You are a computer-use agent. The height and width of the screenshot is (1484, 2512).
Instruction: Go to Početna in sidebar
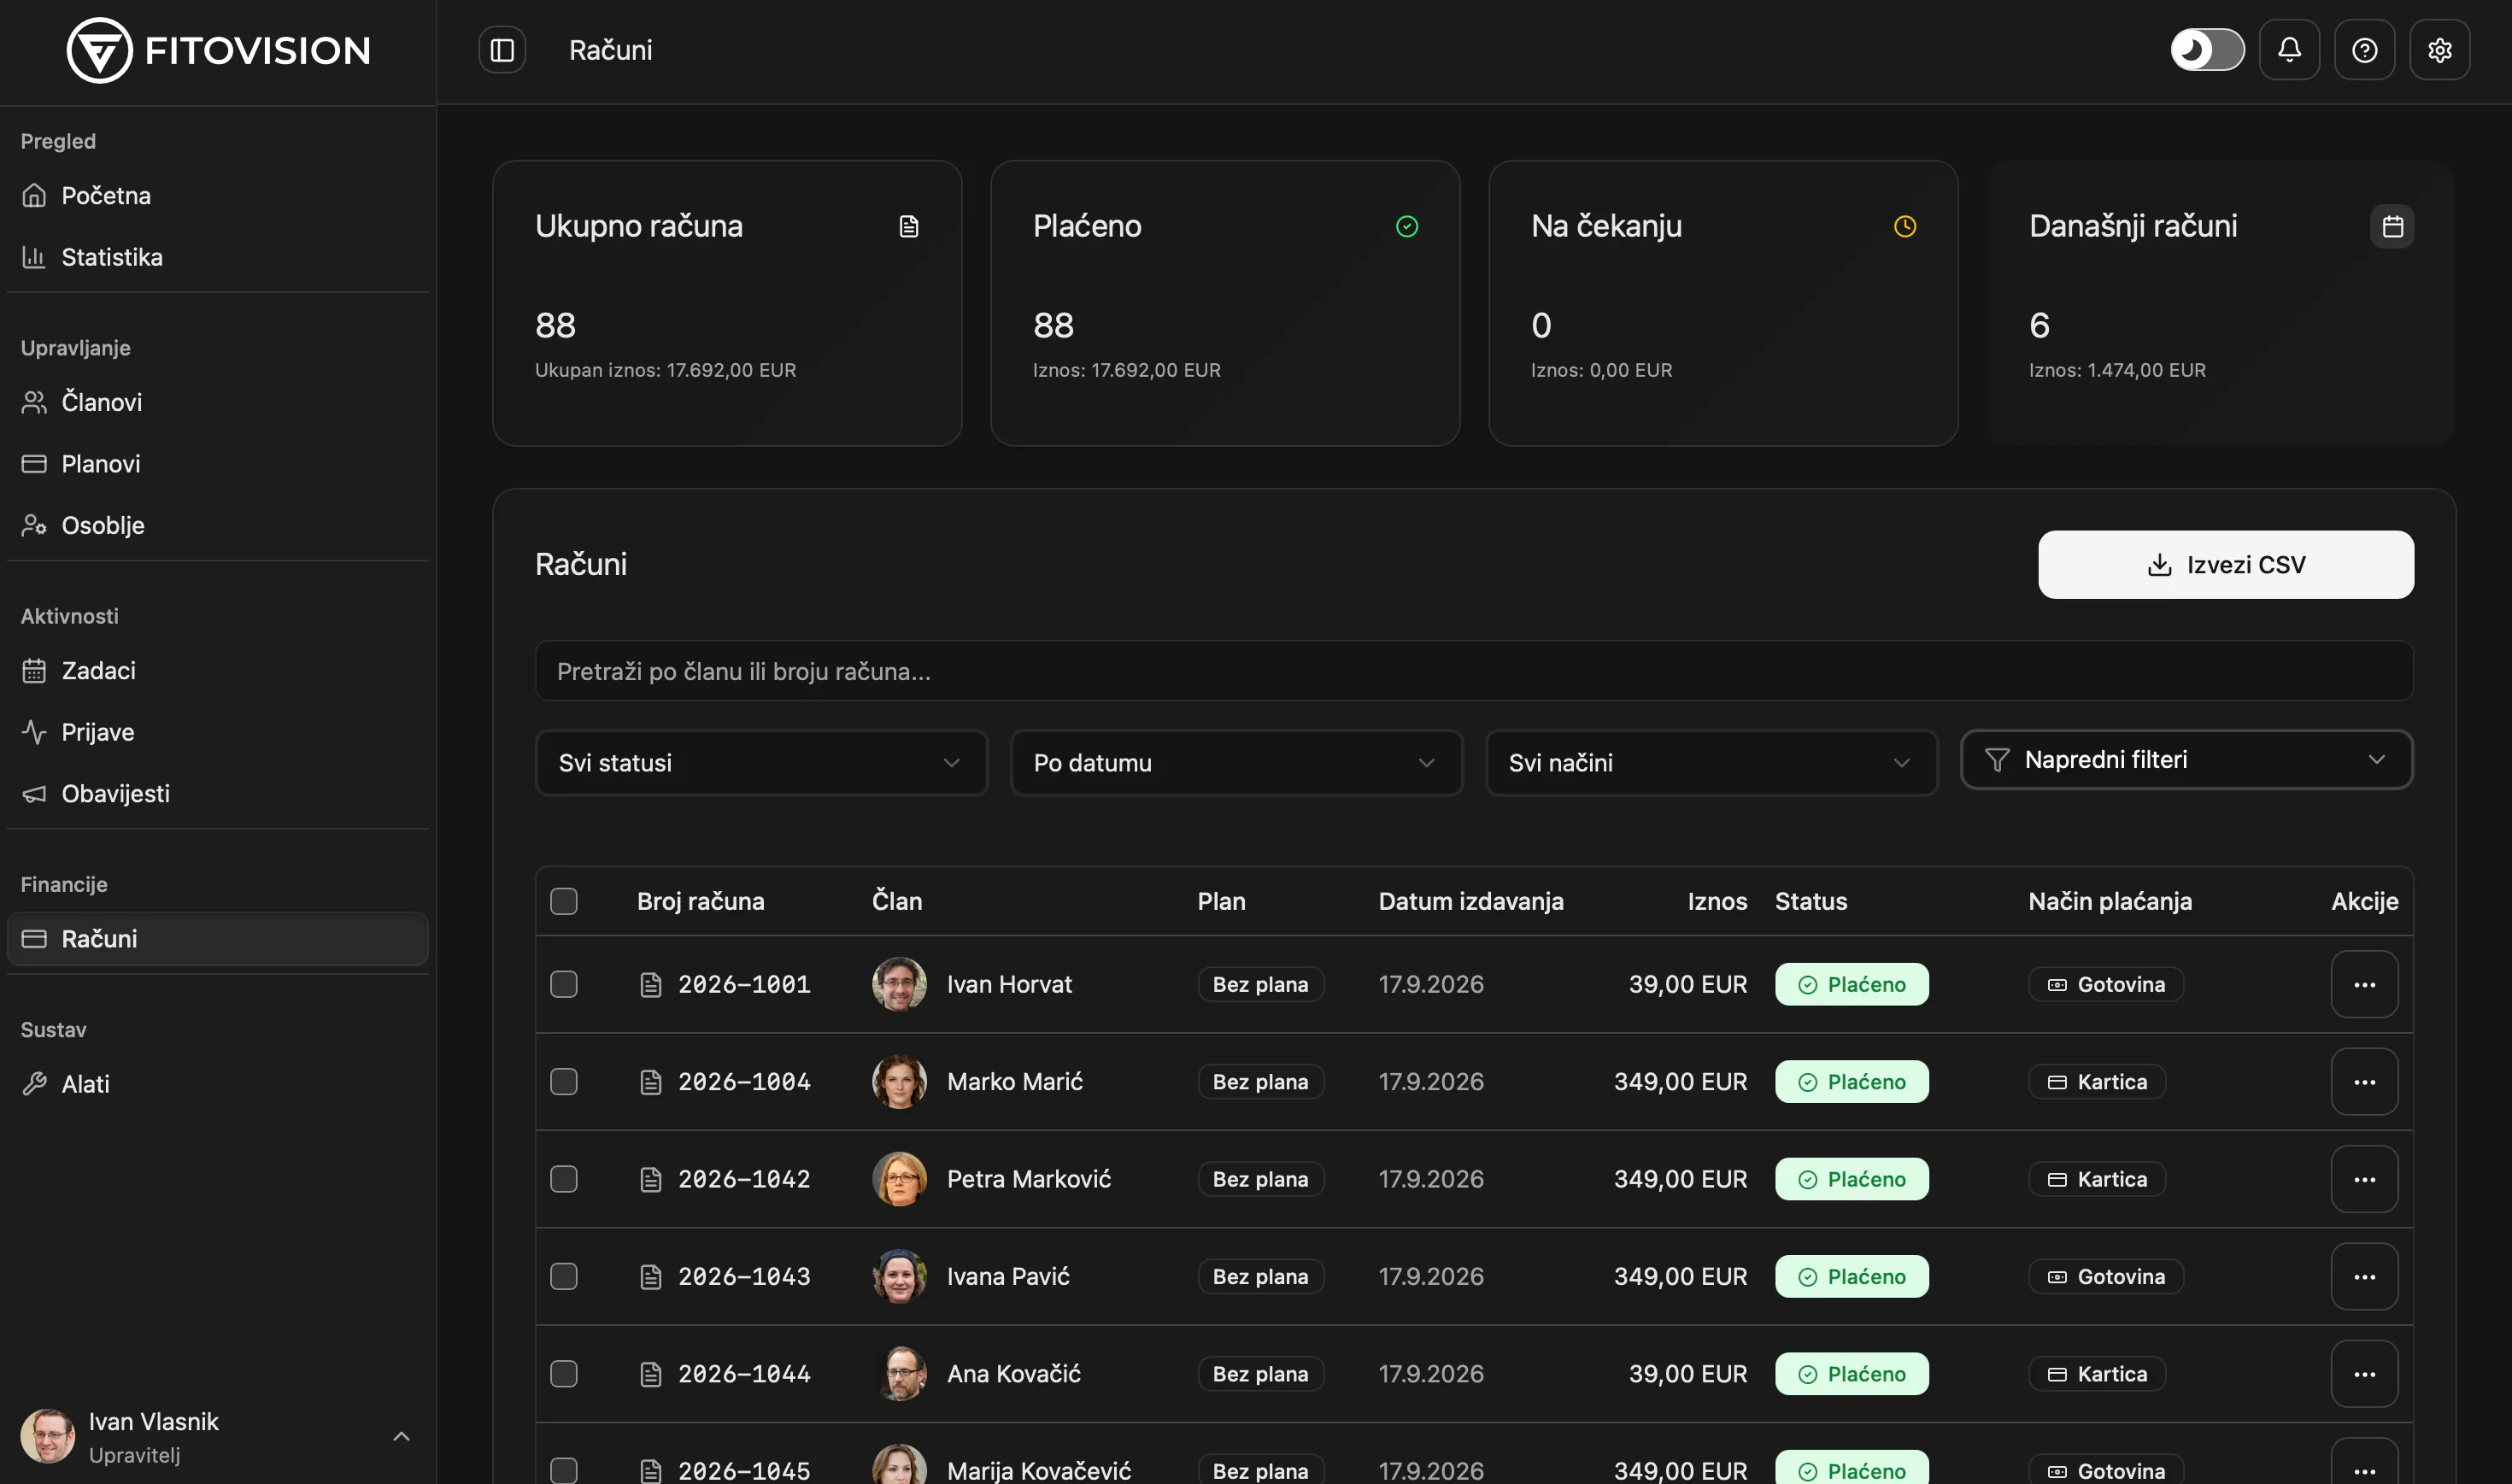pos(218,195)
